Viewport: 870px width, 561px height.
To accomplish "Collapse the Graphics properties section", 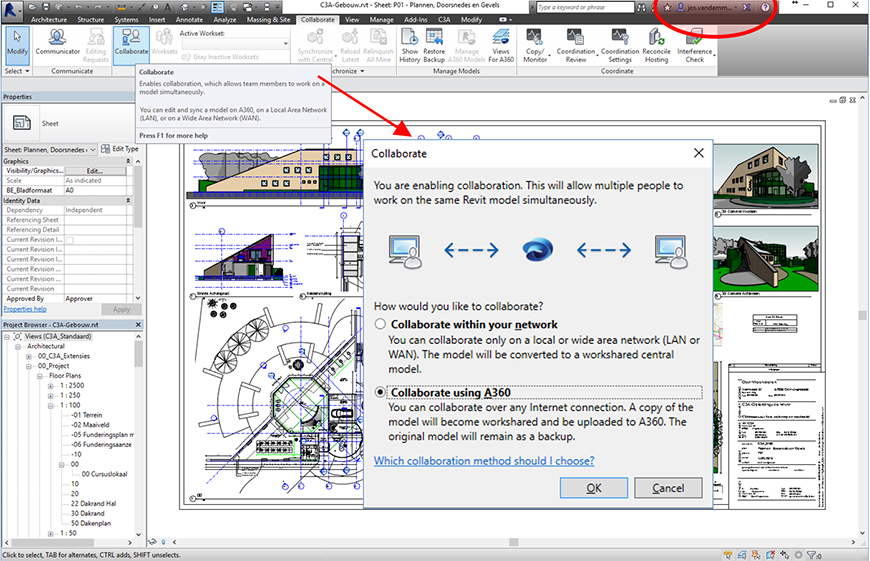I will [128, 161].
